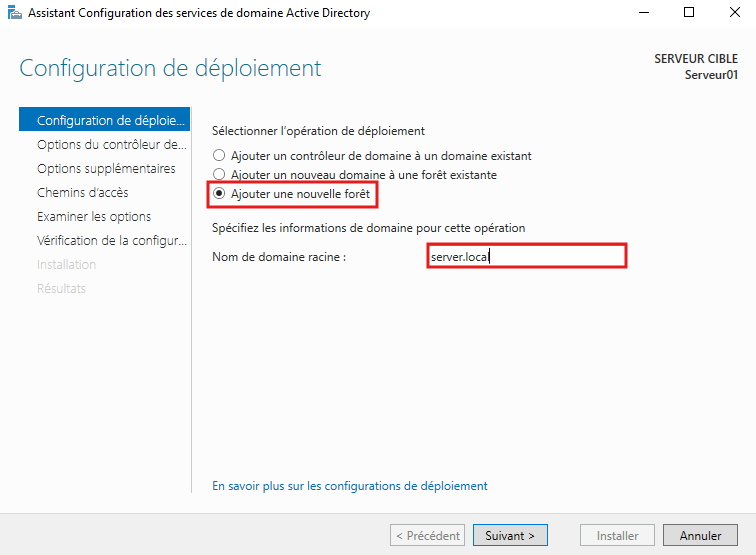Select 'Chemins d'accès' in the sidebar
This screenshot has width=756, height=555.
[82, 193]
